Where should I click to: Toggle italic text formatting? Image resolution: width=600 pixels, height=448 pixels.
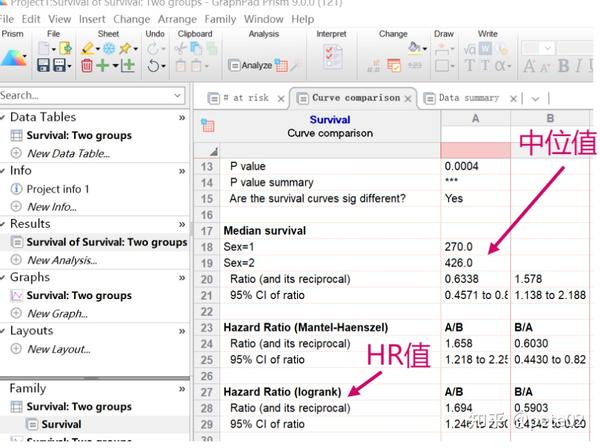coord(578,66)
